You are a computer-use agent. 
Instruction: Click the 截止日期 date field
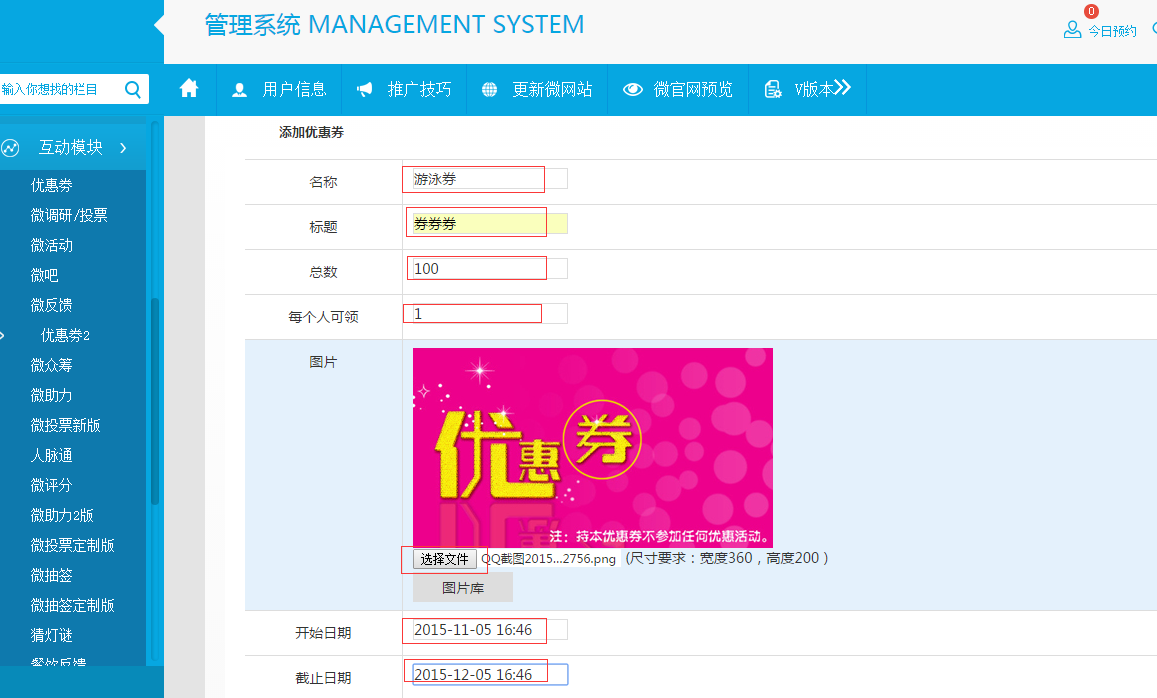489,674
